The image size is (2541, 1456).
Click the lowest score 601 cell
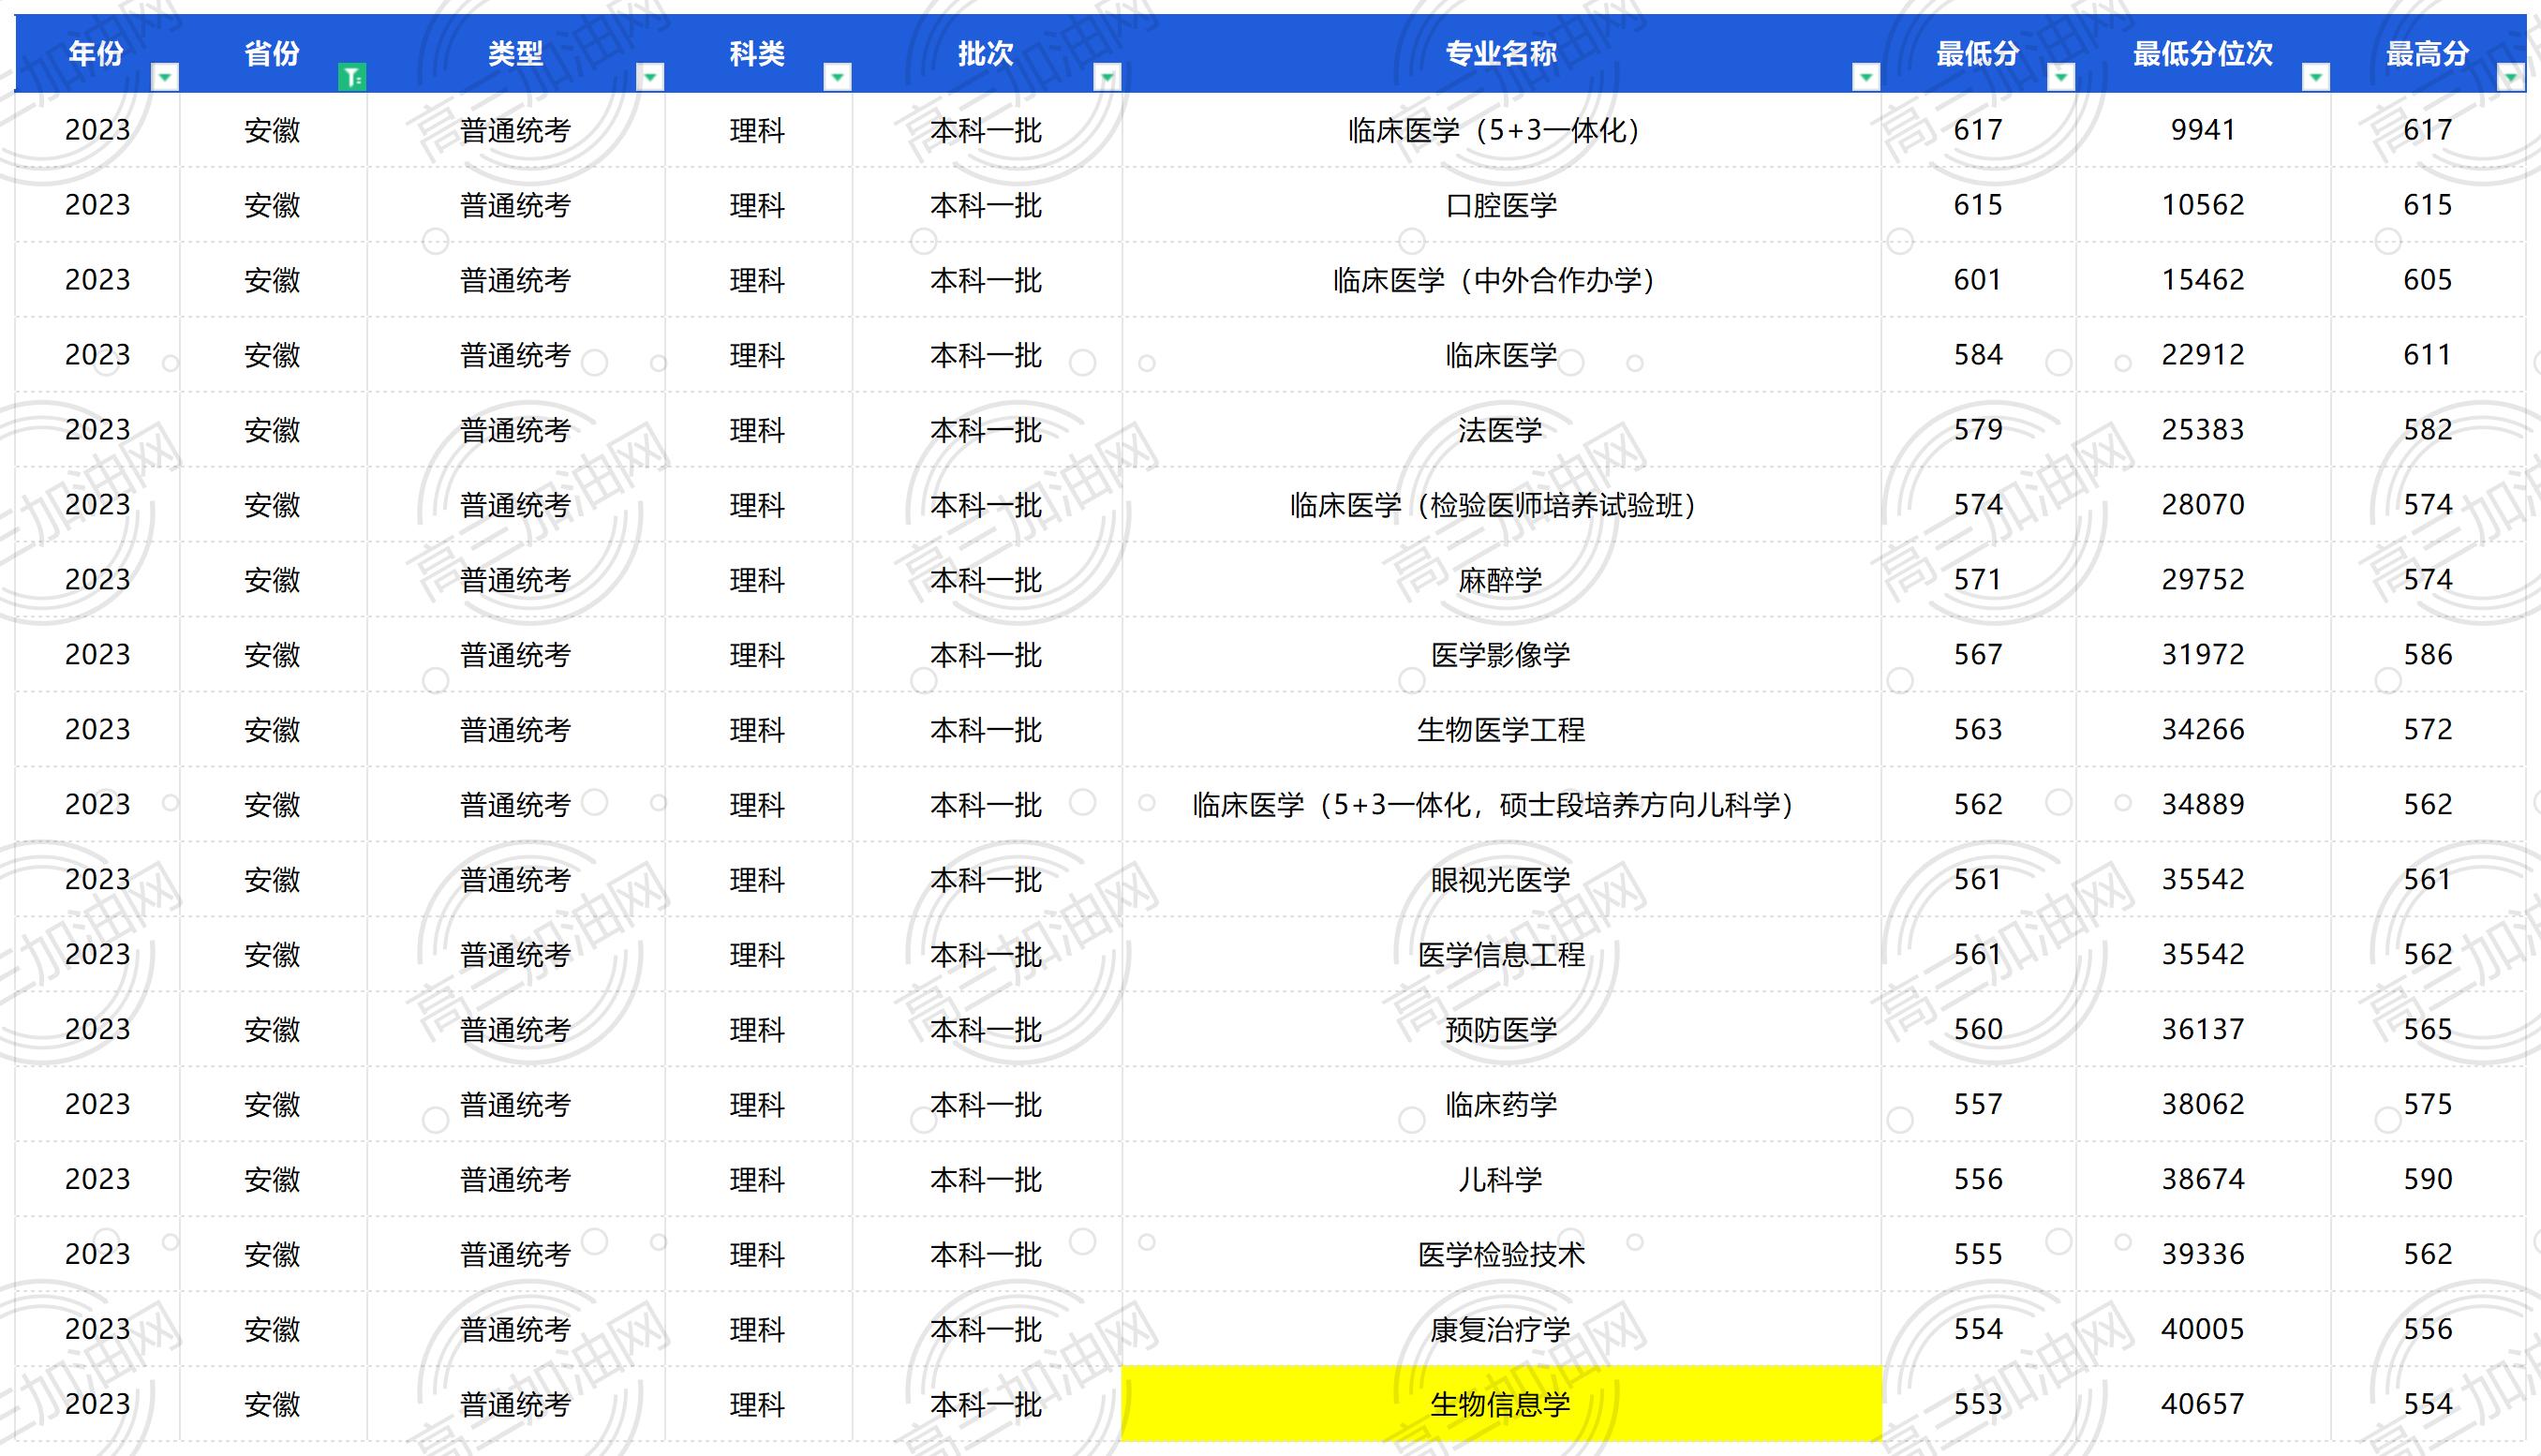pos(1978,280)
